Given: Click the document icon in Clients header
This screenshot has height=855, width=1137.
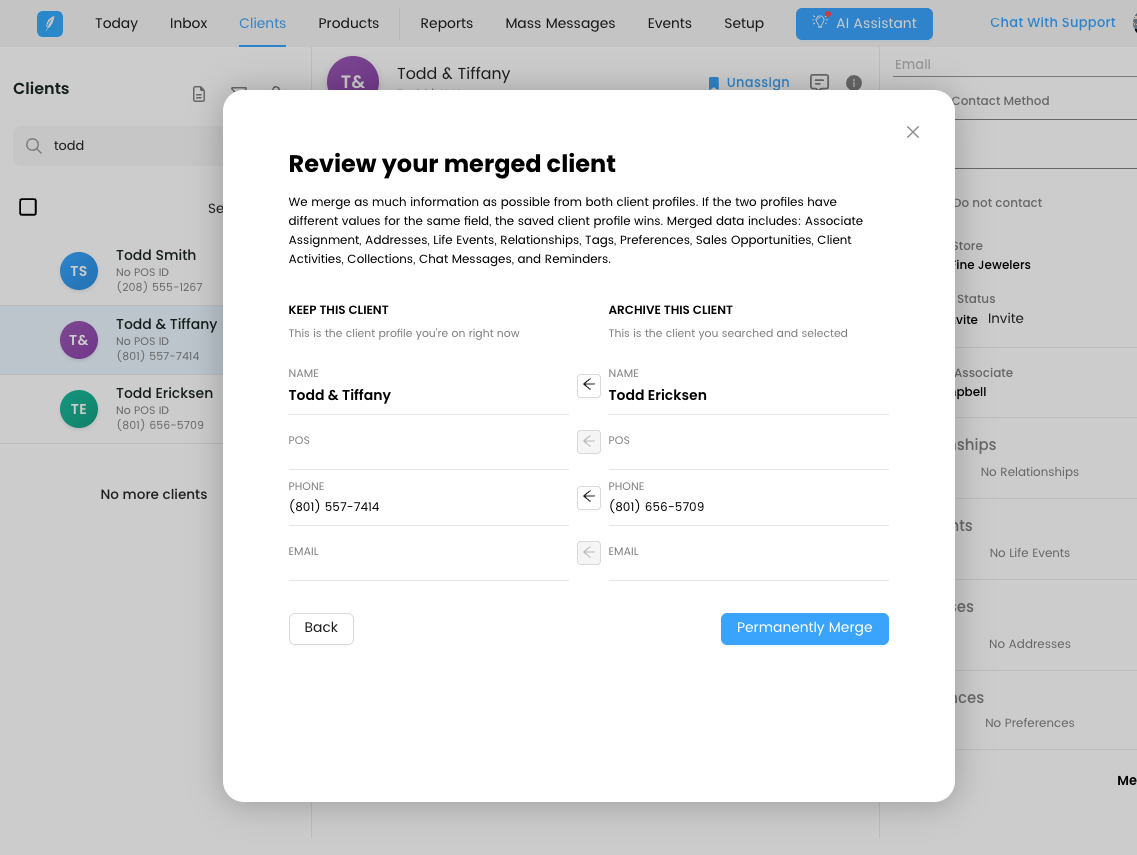Looking at the screenshot, I should (x=199, y=94).
